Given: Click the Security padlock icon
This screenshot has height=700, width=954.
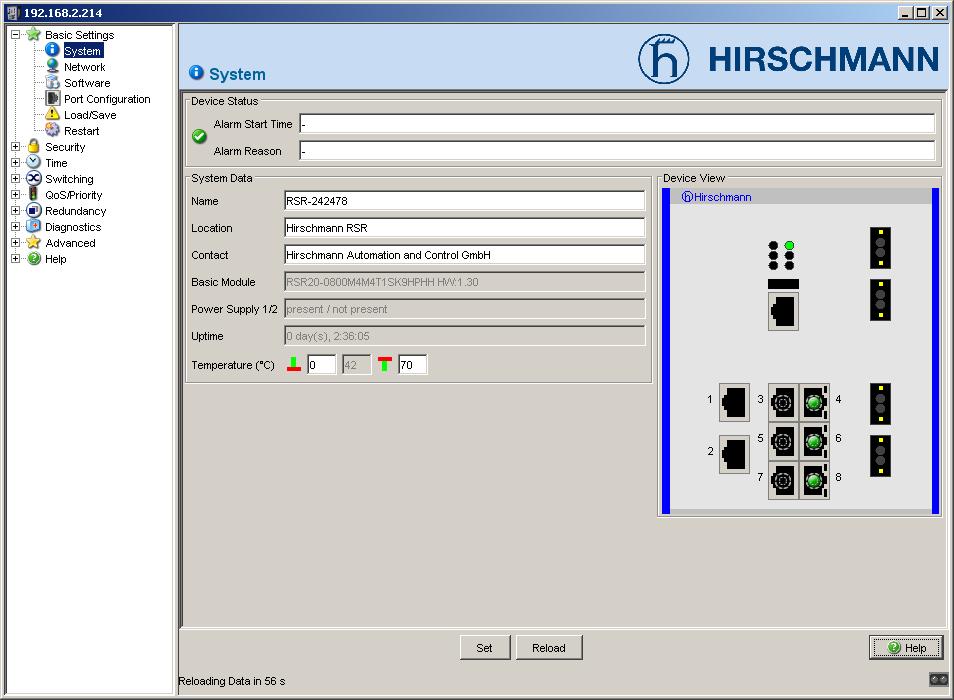Looking at the screenshot, I should point(33,147).
